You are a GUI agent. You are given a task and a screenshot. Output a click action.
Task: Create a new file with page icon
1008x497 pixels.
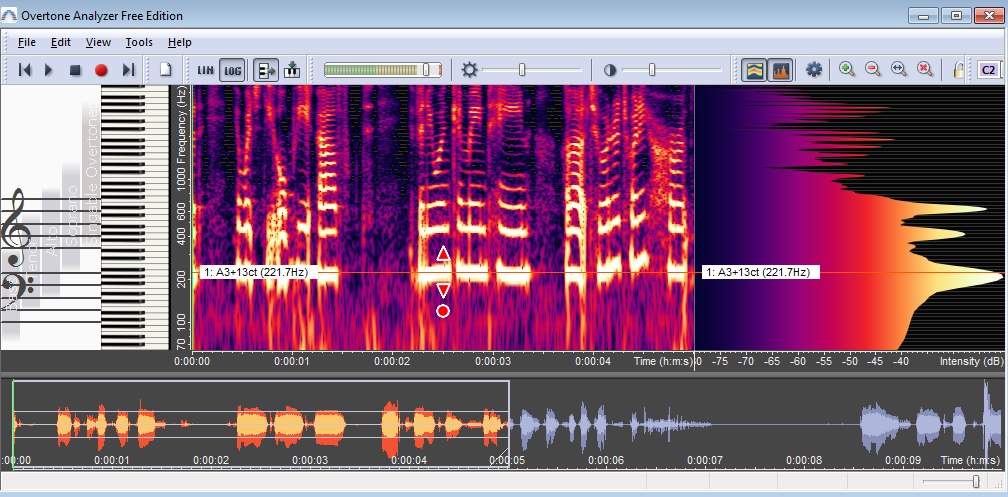(x=165, y=69)
